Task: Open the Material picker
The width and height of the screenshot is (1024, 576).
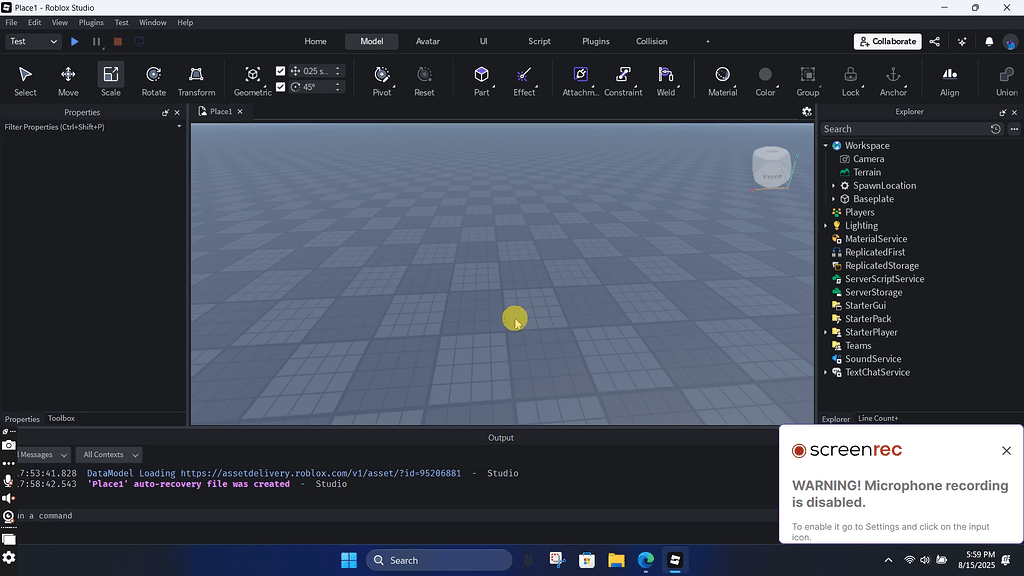Action: tap(722, 80)
